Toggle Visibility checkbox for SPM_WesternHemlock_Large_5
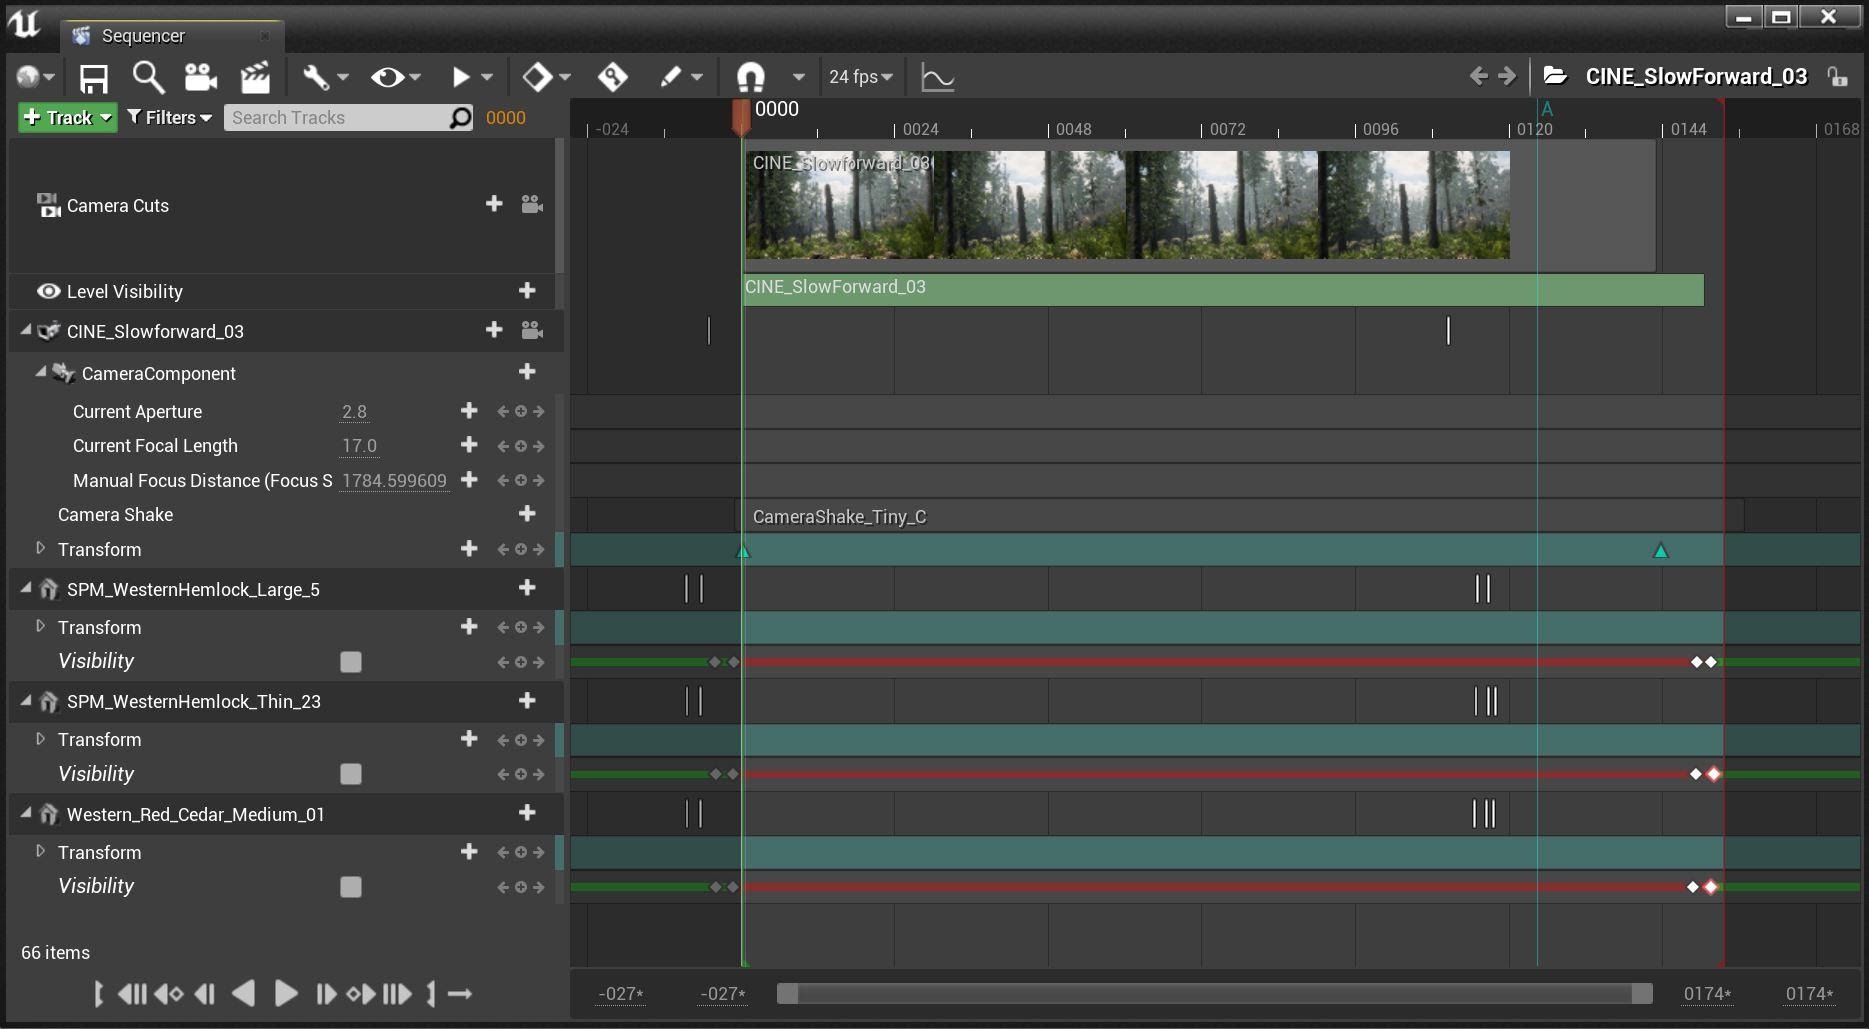Viewport: 1869px width, 1029px height. 350,662
